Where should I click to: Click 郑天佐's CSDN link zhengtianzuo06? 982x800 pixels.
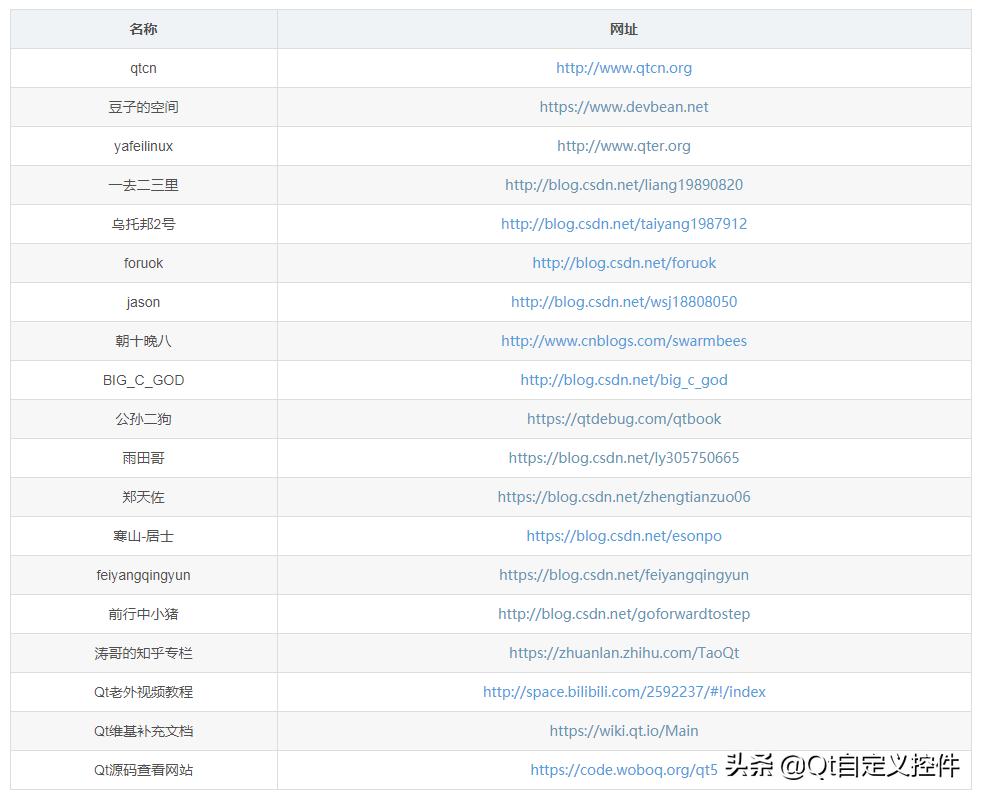(x=624, y=496)
